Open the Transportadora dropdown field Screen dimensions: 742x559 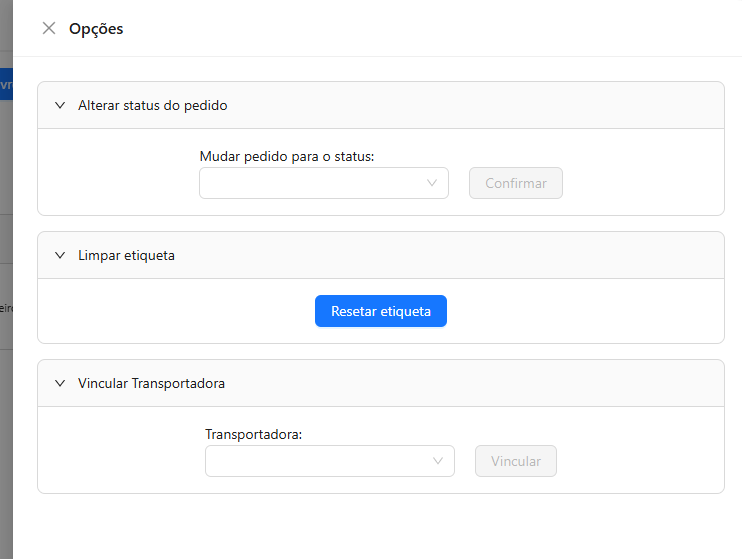pyautogui.click(x=319, y=461)
